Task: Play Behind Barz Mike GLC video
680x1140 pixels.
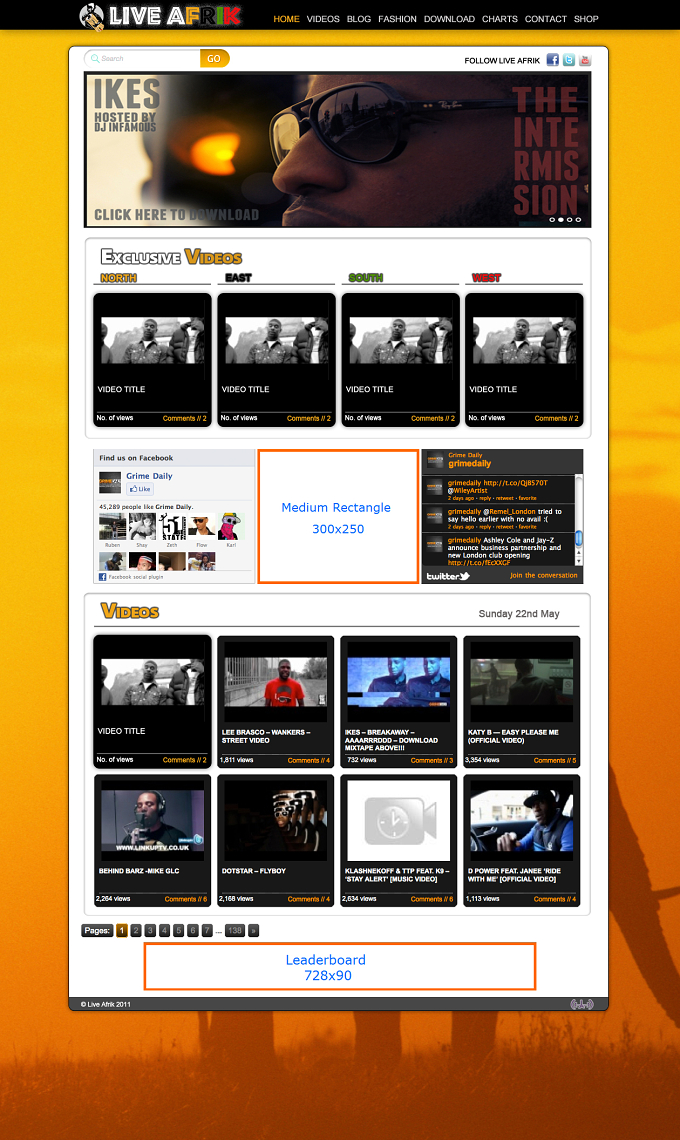Action: 153,821
